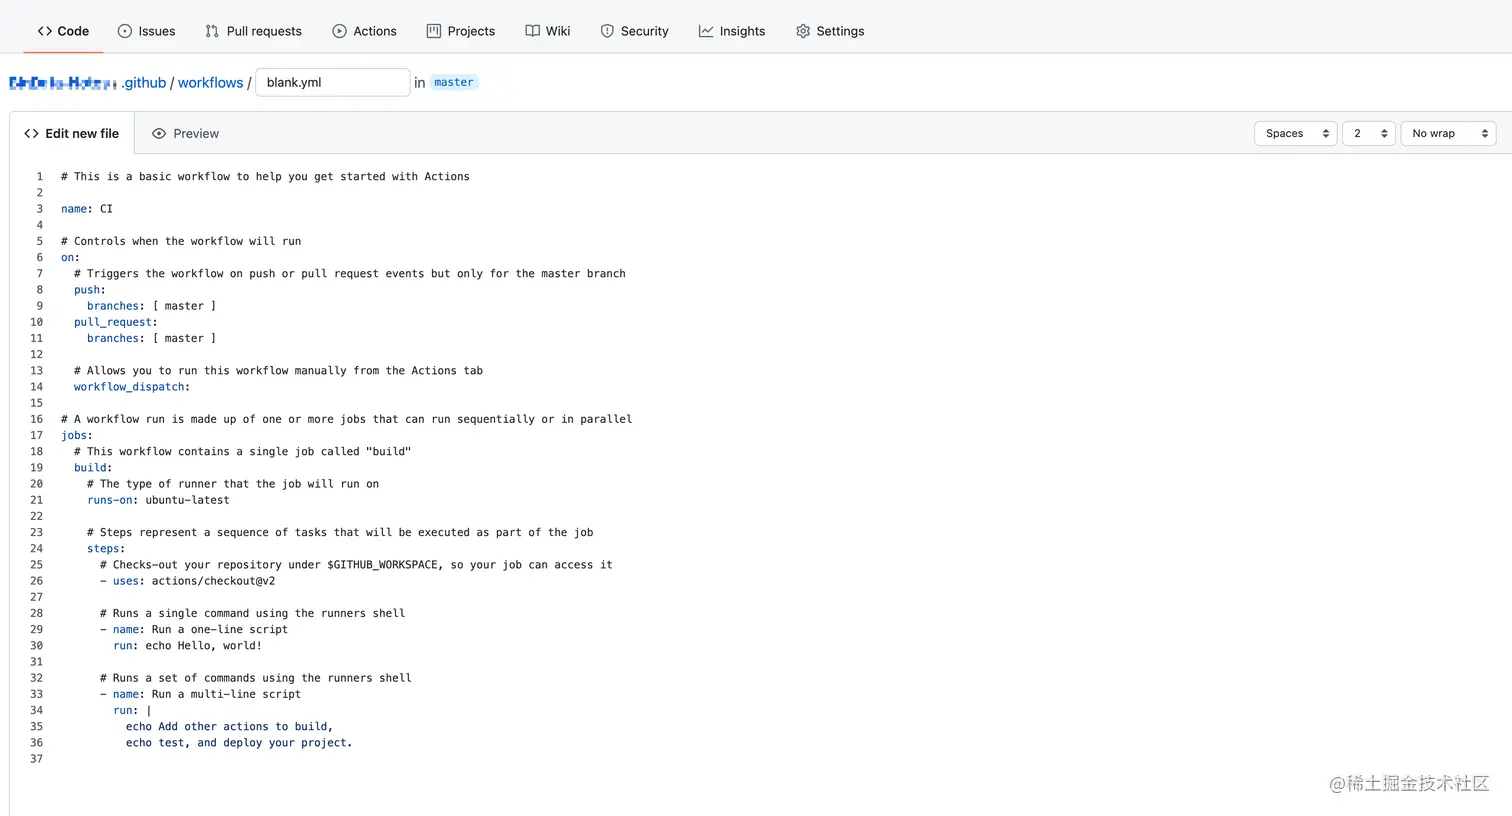Click the .github breadcrumb link
Screen dimensions: 1512x816
(x=143, y=83)
